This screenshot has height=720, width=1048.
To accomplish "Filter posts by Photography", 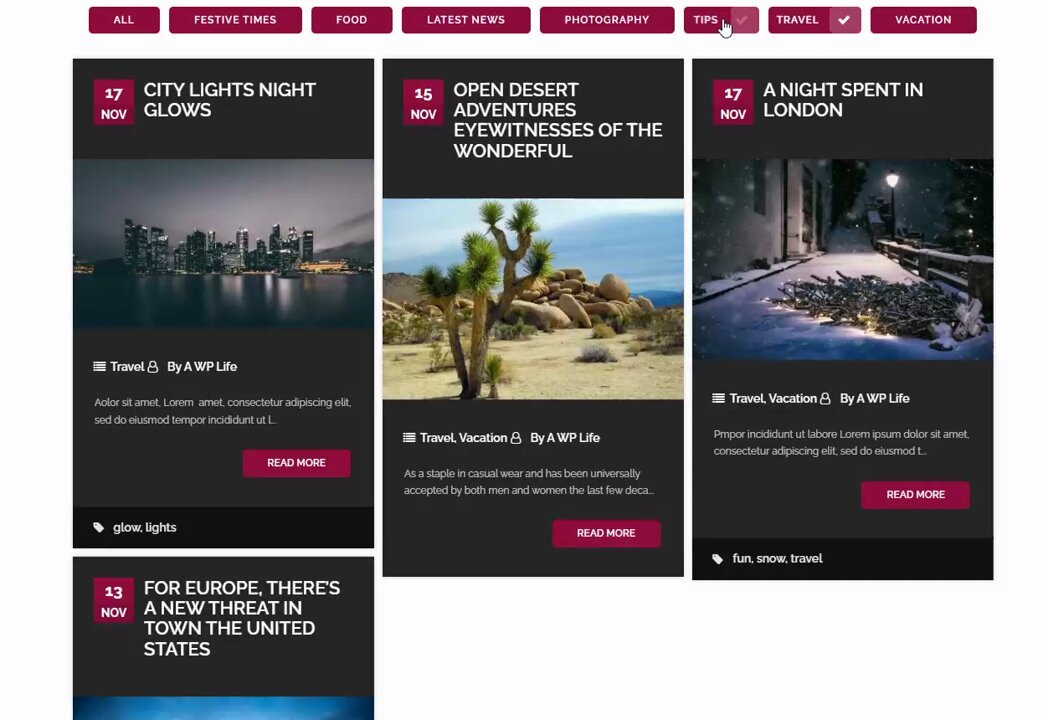I will pyautogui.click(x=607, y=20).
